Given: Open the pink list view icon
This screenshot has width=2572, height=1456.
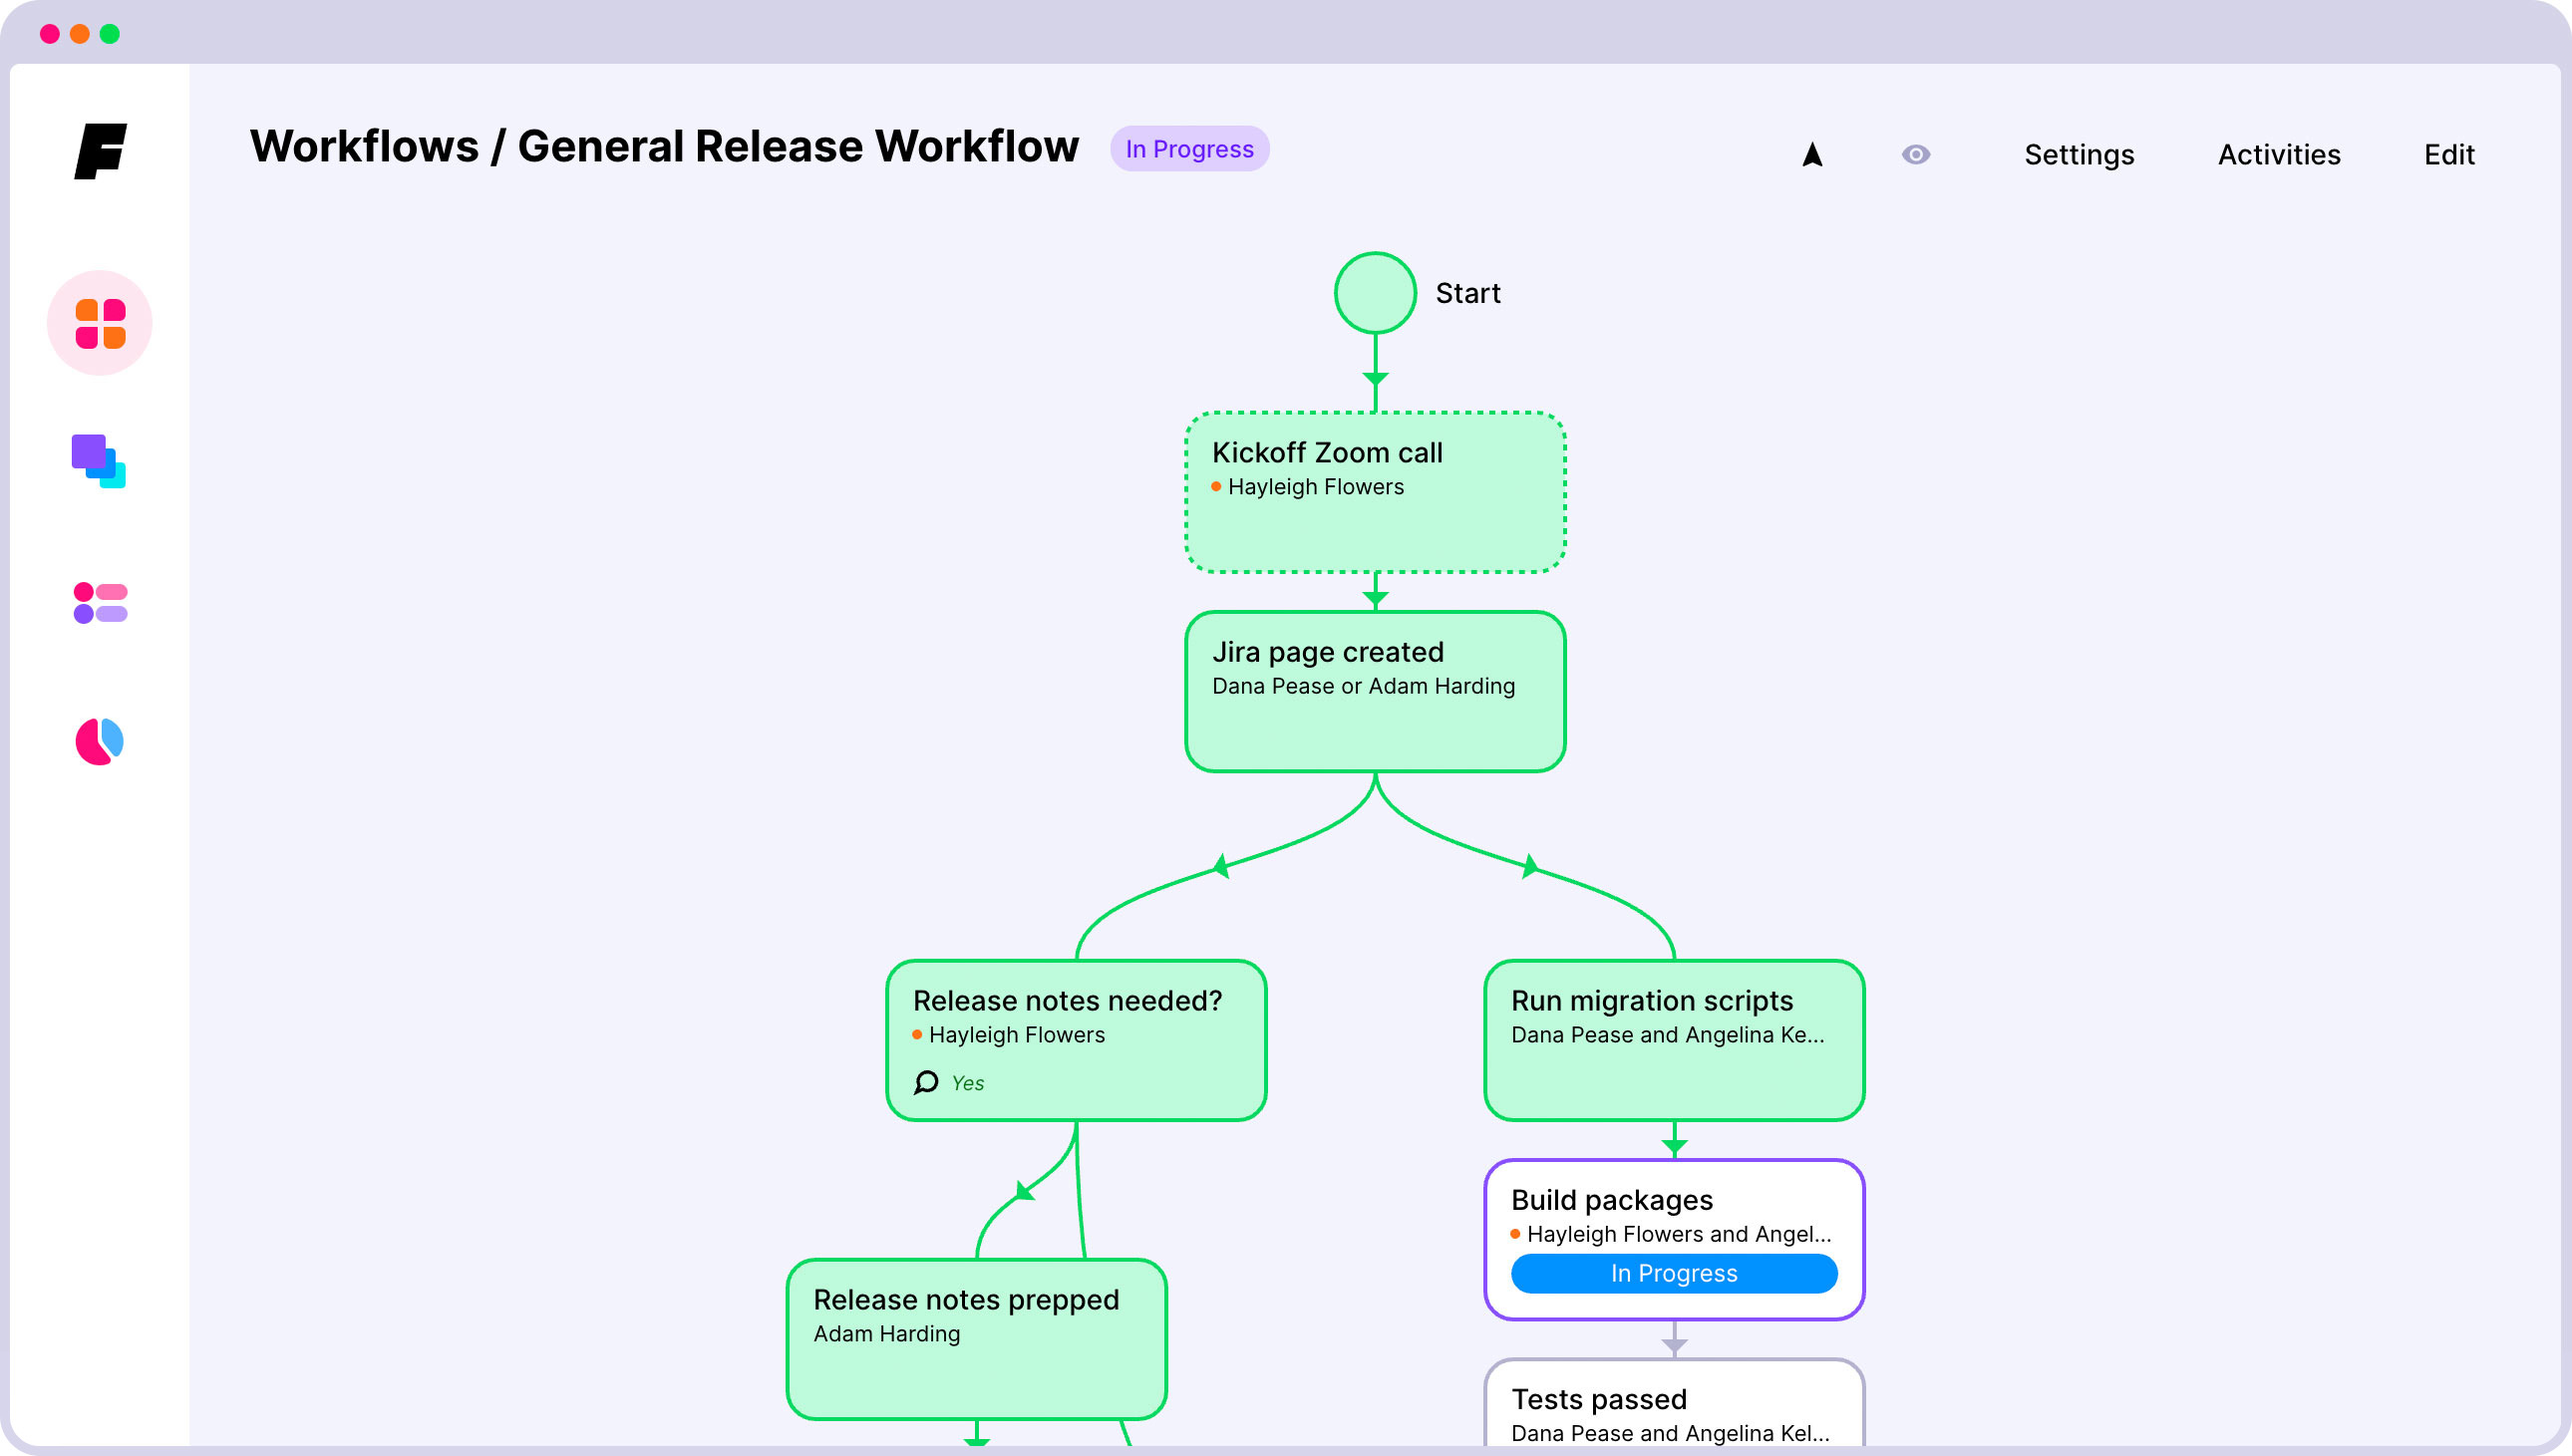Looking at the screenshot, I should [x=100, y=603].
